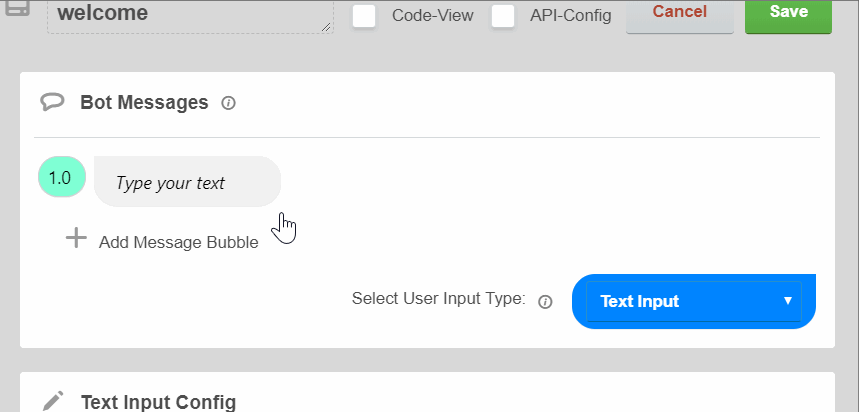
Task: Select the 1.0 message number badge
Action: pos(62,177)
